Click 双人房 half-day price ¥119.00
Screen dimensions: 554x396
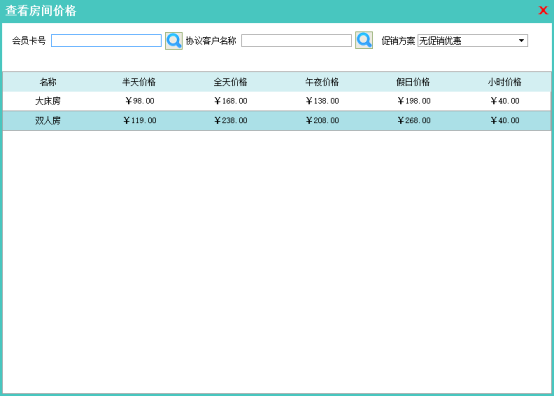click(x=140, y=120)
